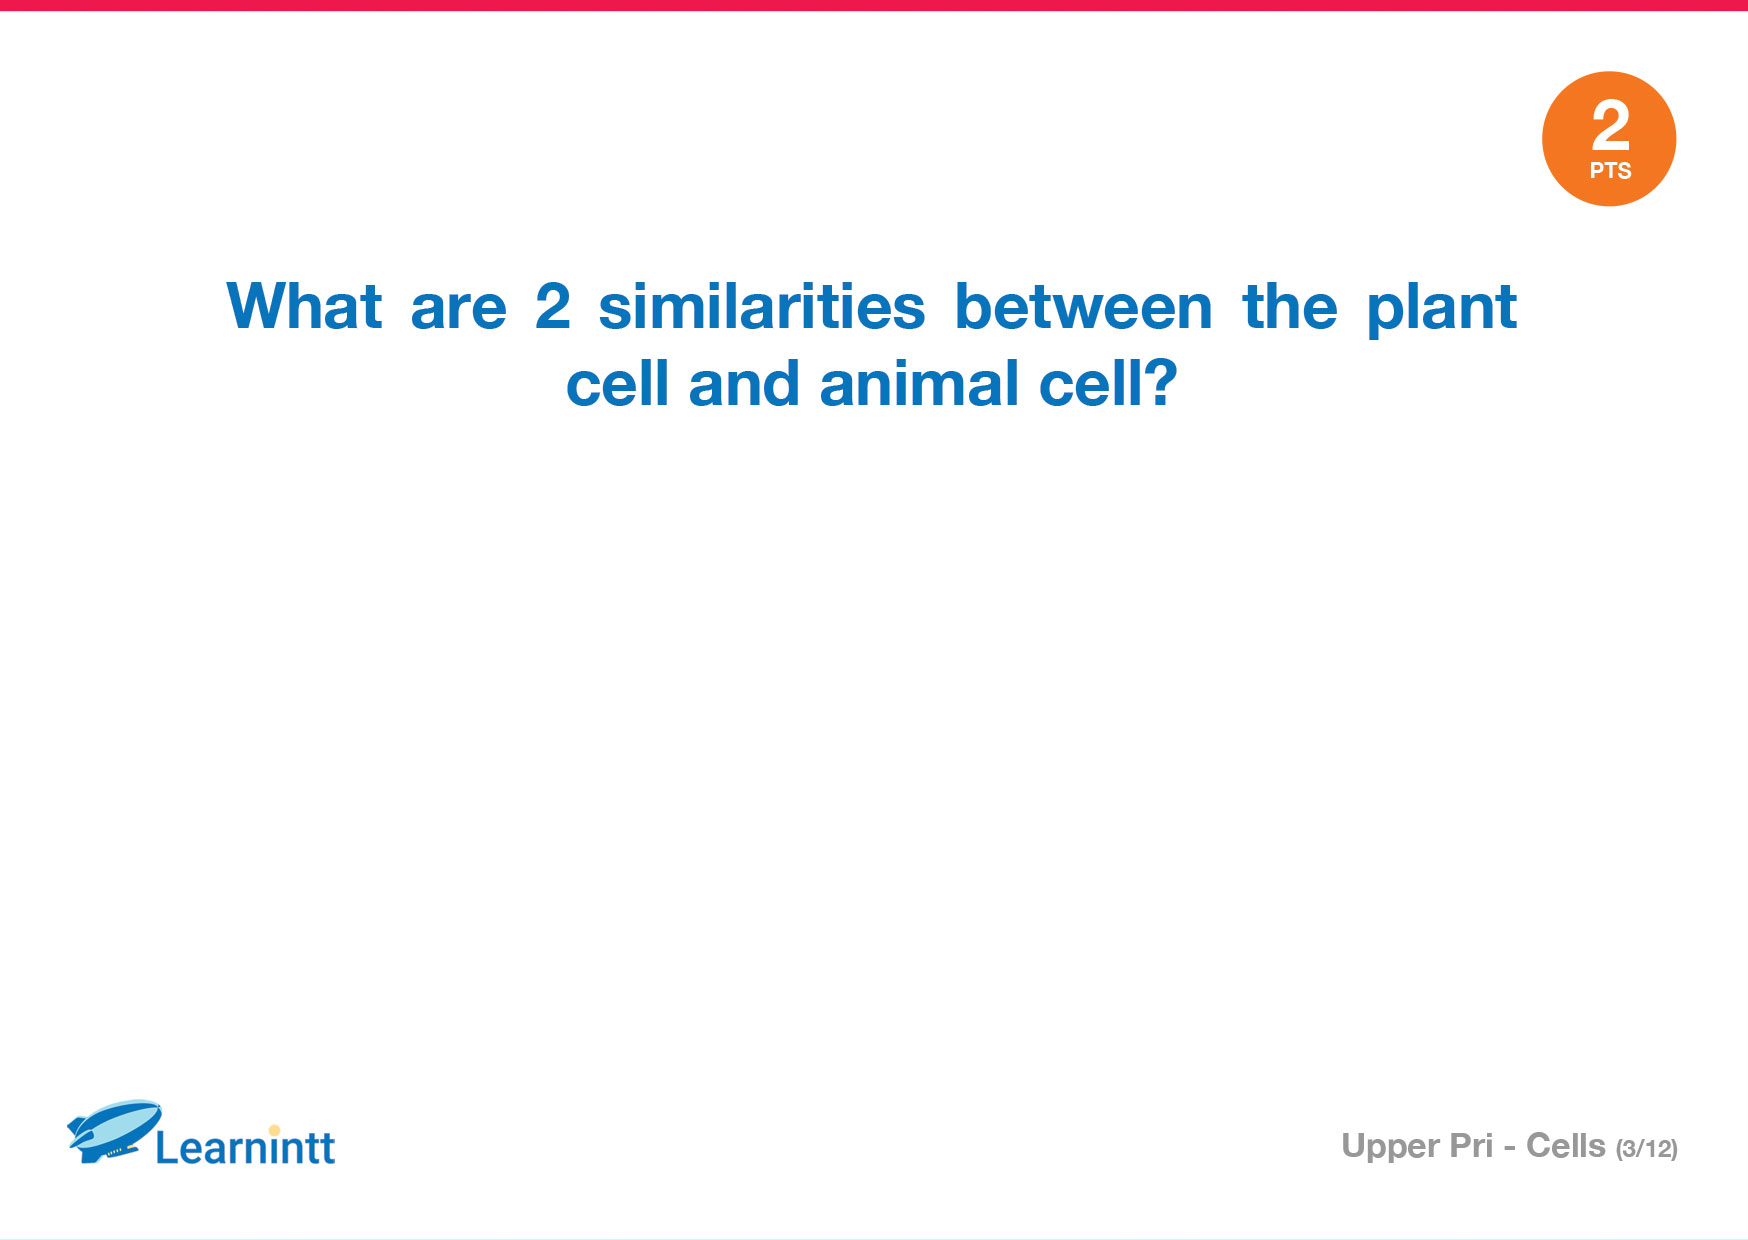
Task: Click the Learnintt blimp logo icon
Action: click(114, 1131)
